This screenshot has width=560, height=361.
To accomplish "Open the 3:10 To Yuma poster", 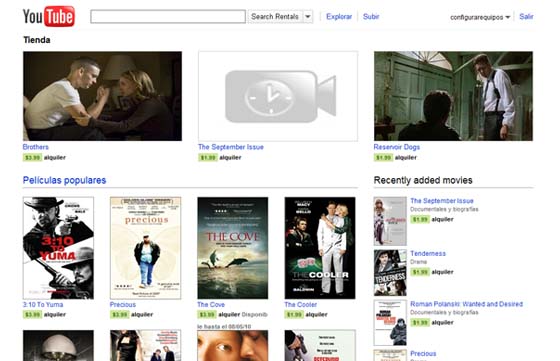I will (x=58, y=248).
